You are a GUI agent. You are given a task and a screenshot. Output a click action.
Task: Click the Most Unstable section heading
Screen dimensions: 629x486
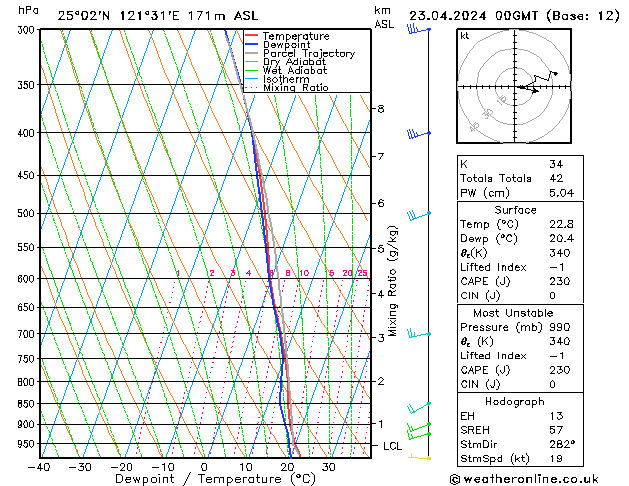tap(513, 313)
